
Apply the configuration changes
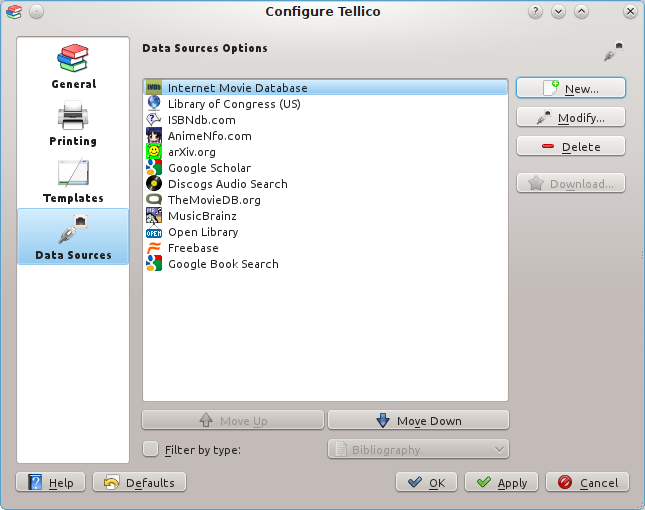pos(501,483)
